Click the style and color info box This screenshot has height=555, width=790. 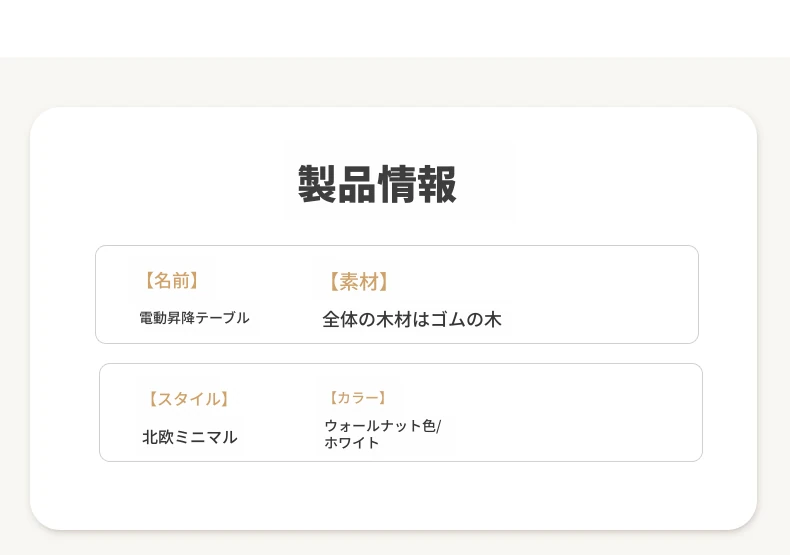coord(401,412)
